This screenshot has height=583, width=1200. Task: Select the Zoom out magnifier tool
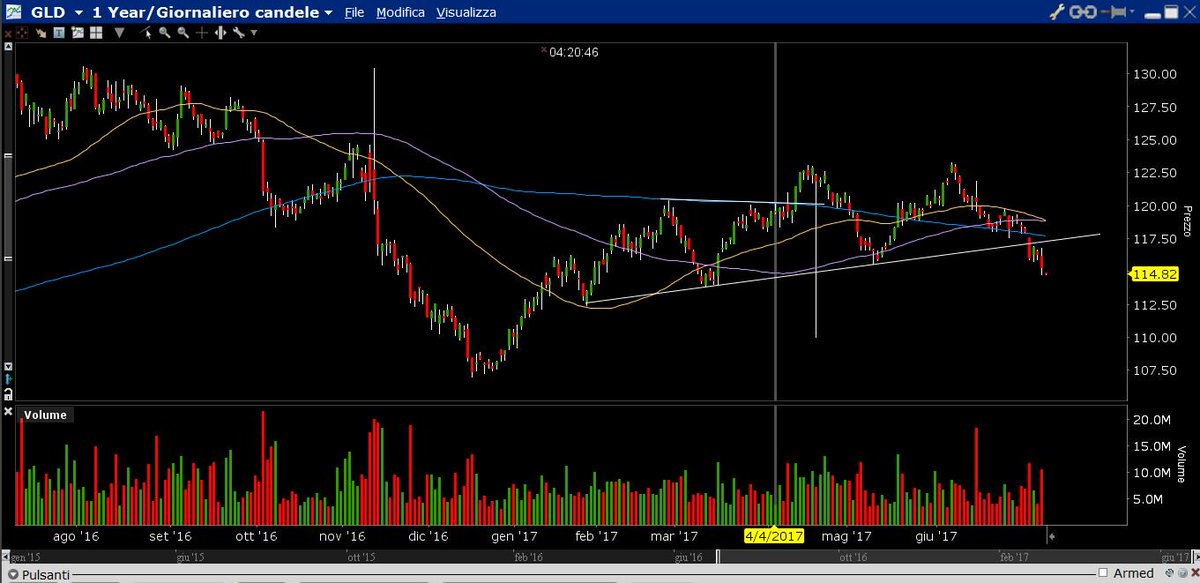tap(183, 33)
